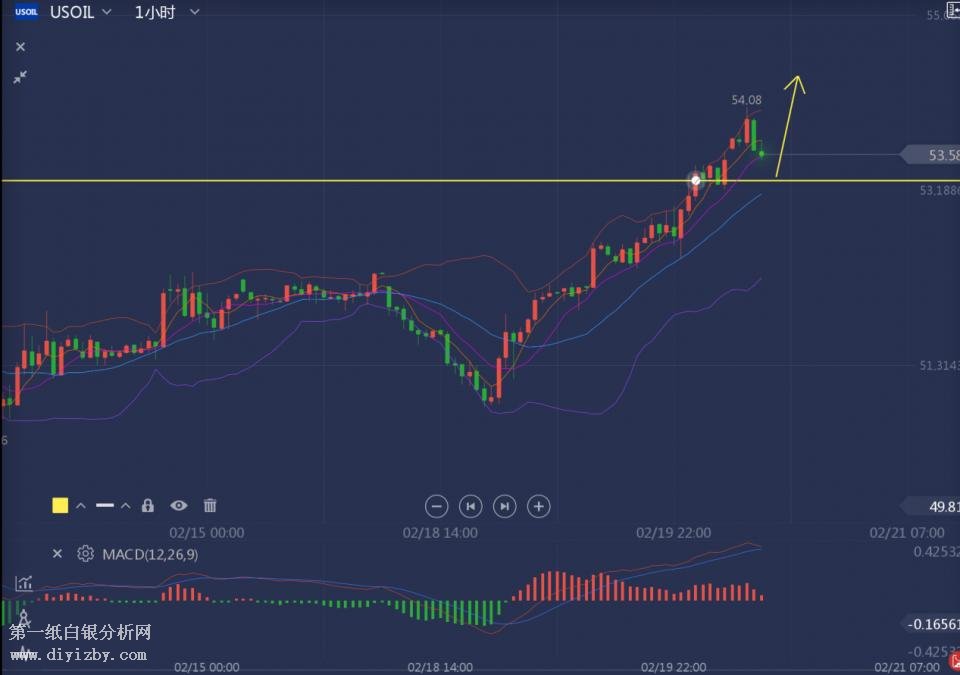Toggle drawing visibility with the eye icon
The image size is (960, 675).
179,506
